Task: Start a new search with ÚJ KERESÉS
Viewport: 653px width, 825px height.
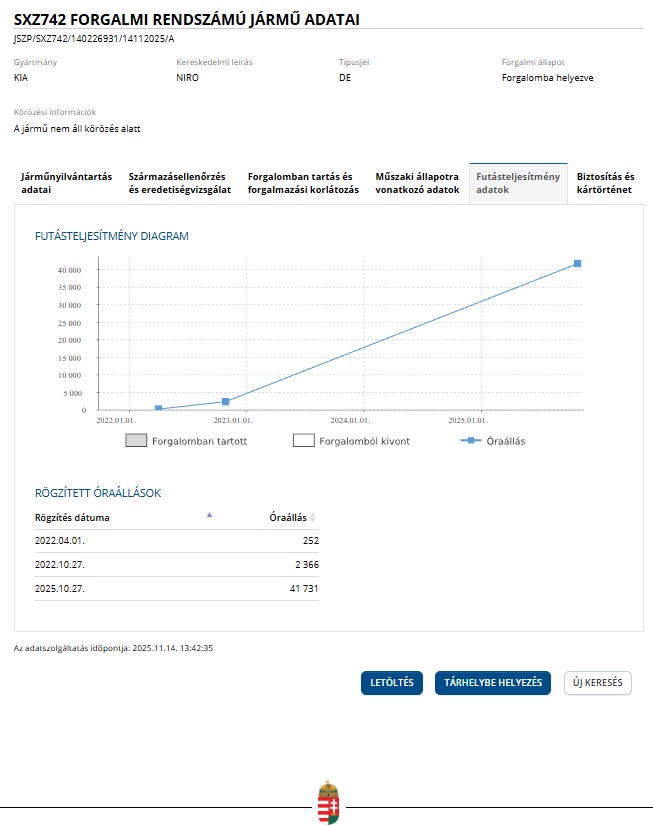Action: click(597, 683)
